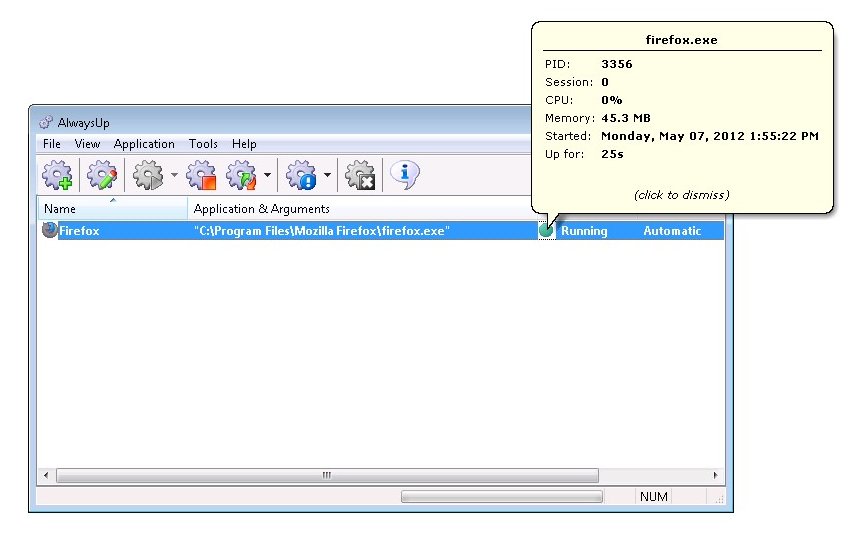This screenshot has height=535, width=858.
Task: Click the application report gear with exclamation
Action: pos(301,175)
